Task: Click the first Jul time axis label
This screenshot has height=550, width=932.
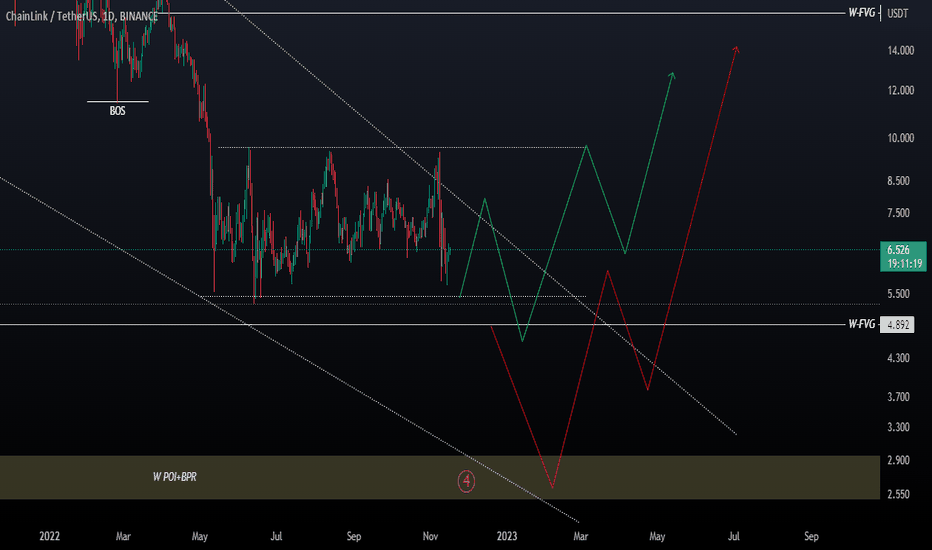Action: (x=276, y=536)
